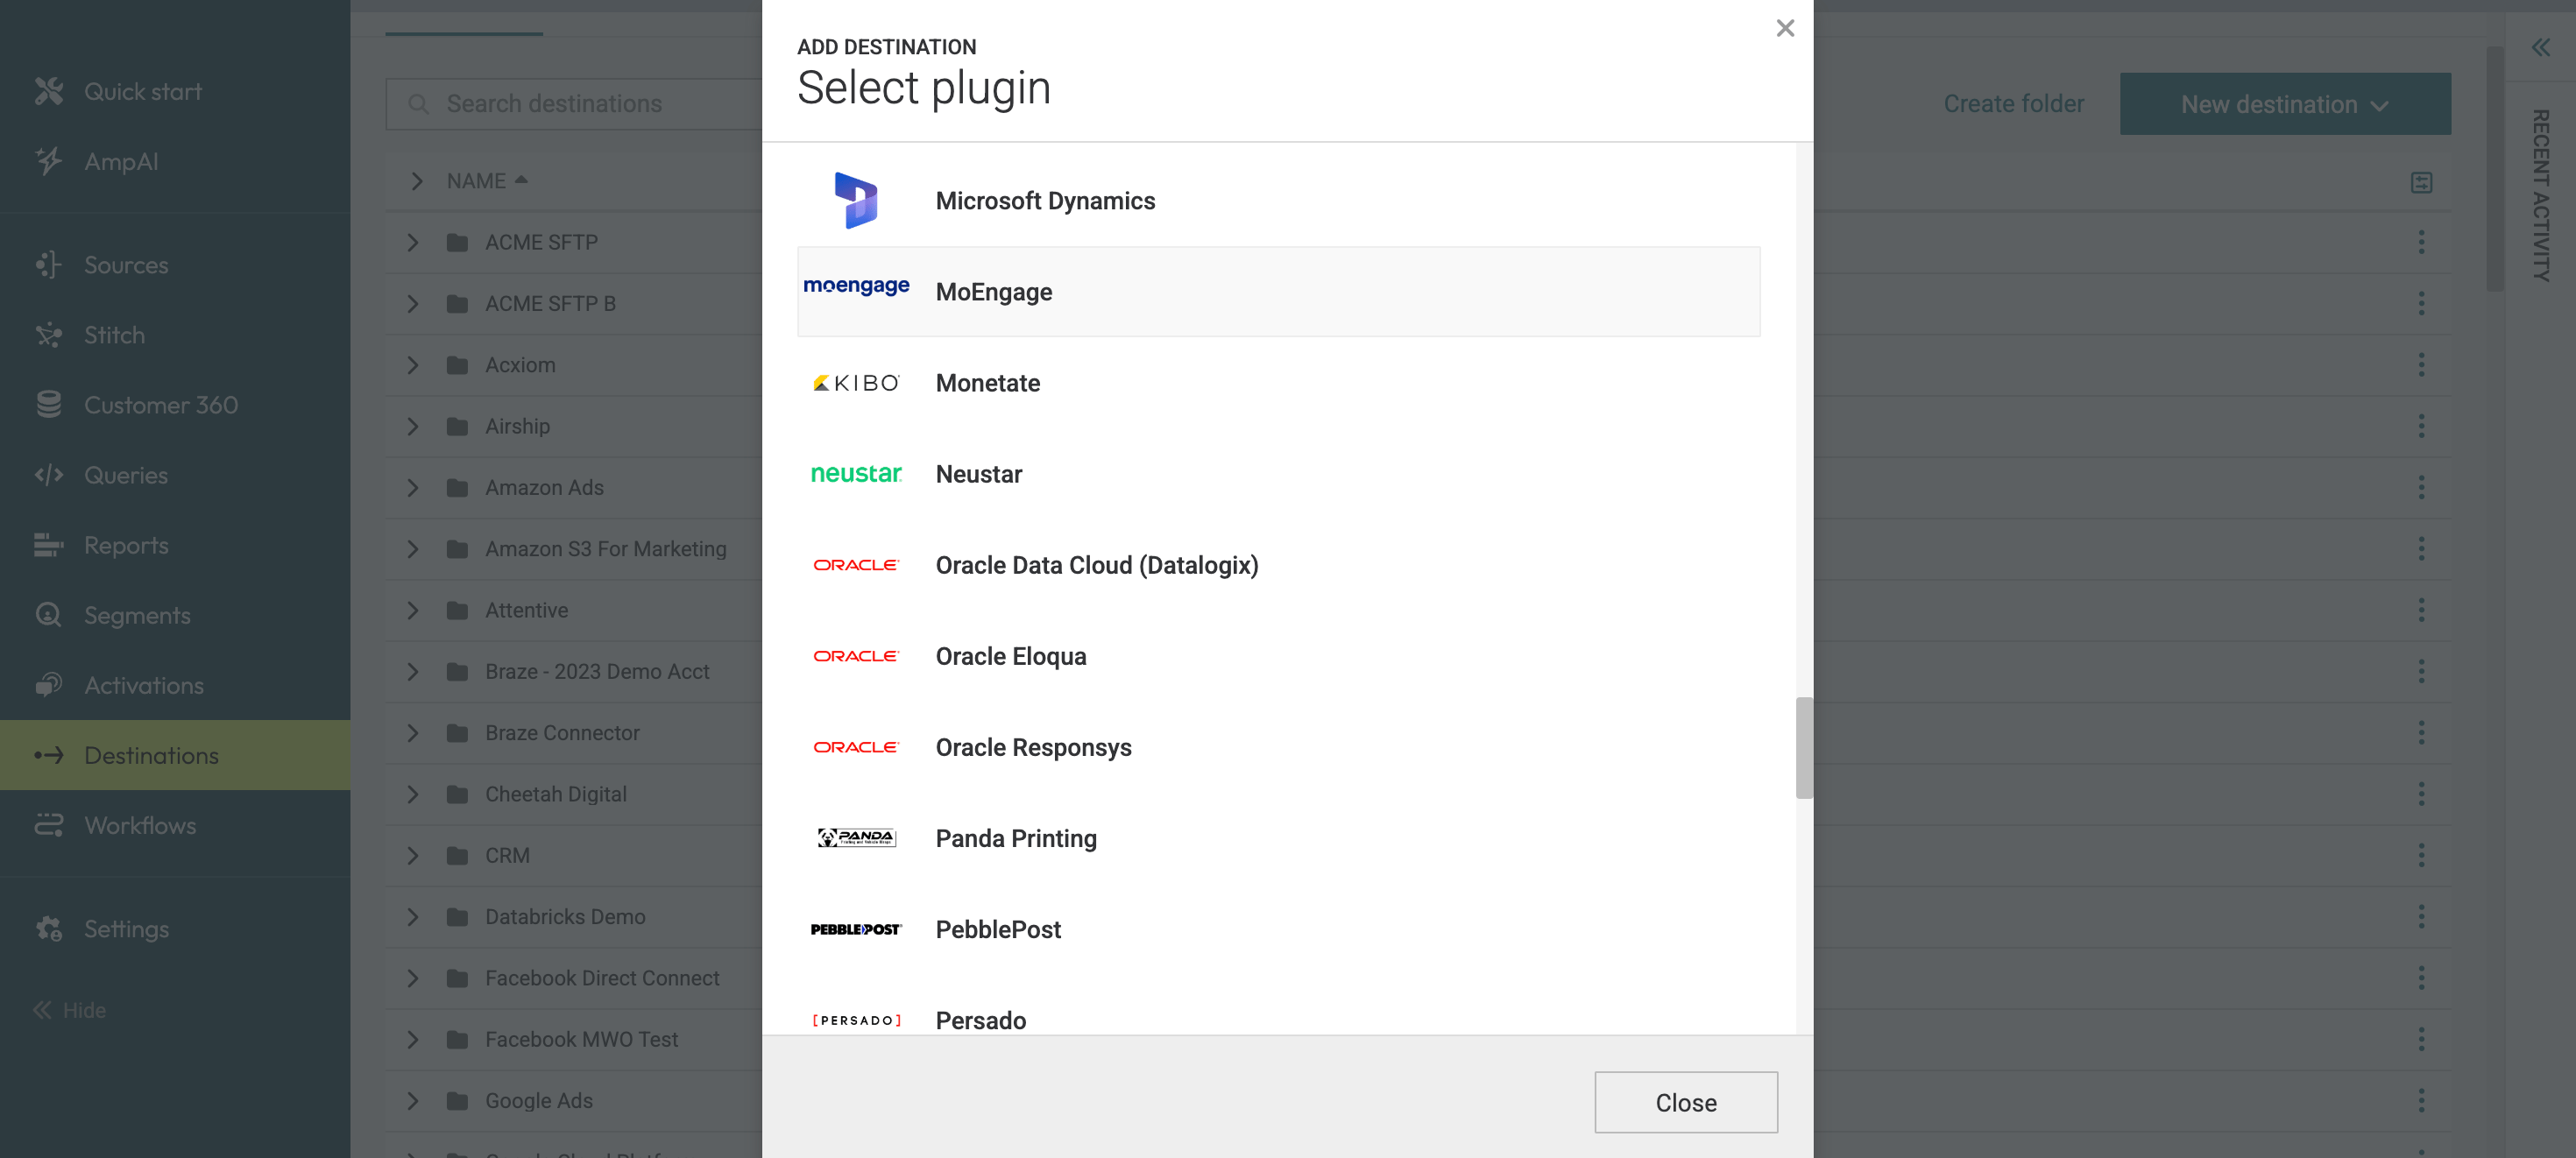Click the Neustar logo icon
Image resolution: width=2576 pixels, height=1158 pixels.
[x=856, y=474]
